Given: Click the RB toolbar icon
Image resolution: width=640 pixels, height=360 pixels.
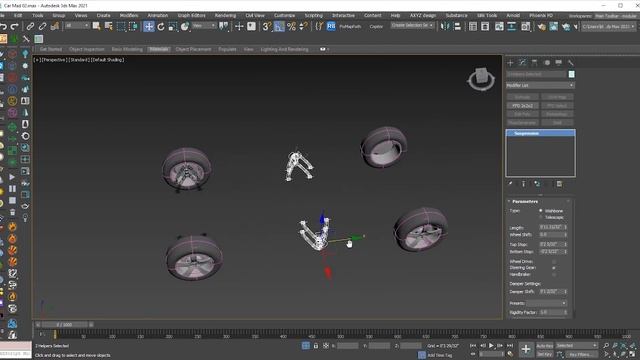Looking at the screenshot, I should point(331,27).
